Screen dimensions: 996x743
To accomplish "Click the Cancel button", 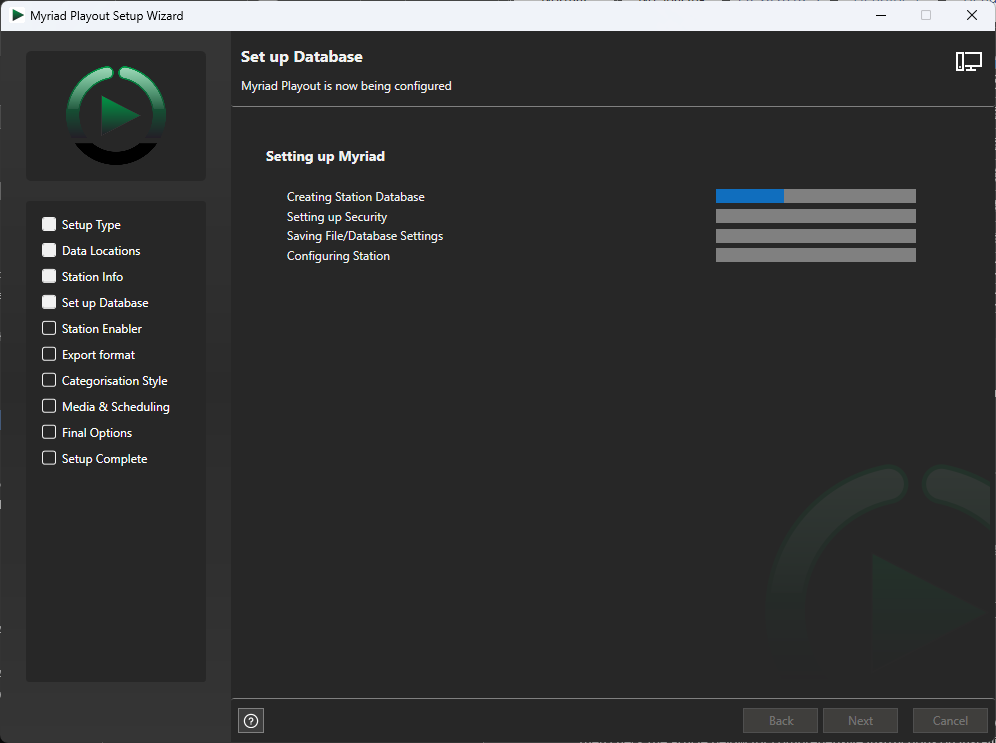I will pos(950,721).
